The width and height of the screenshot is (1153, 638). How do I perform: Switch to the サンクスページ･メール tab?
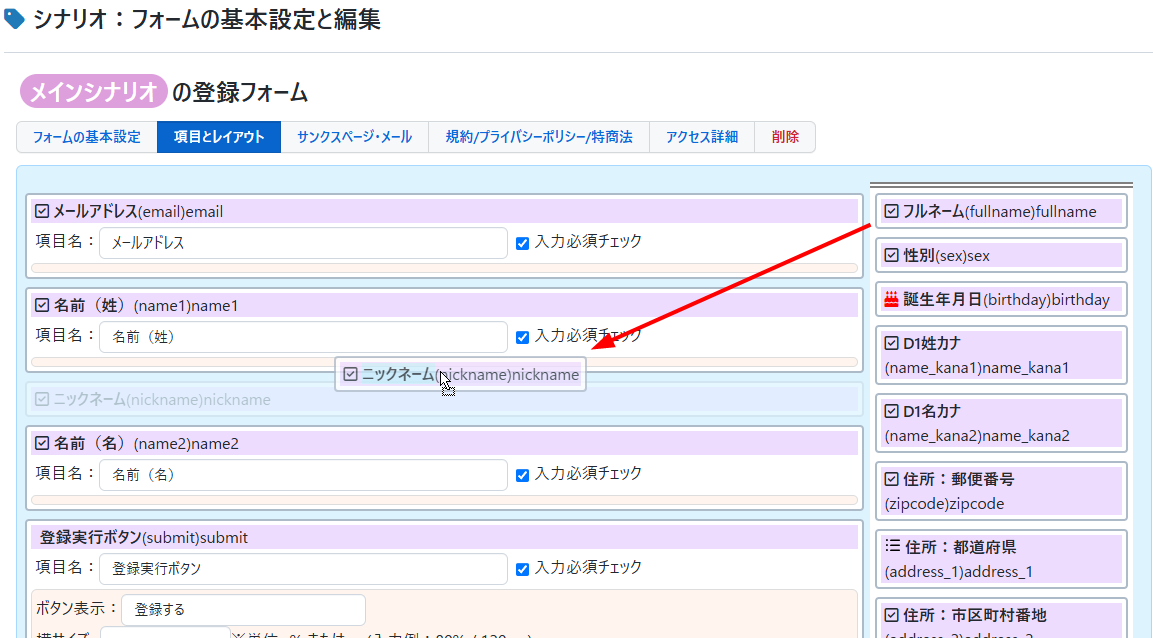coord(354,137)
